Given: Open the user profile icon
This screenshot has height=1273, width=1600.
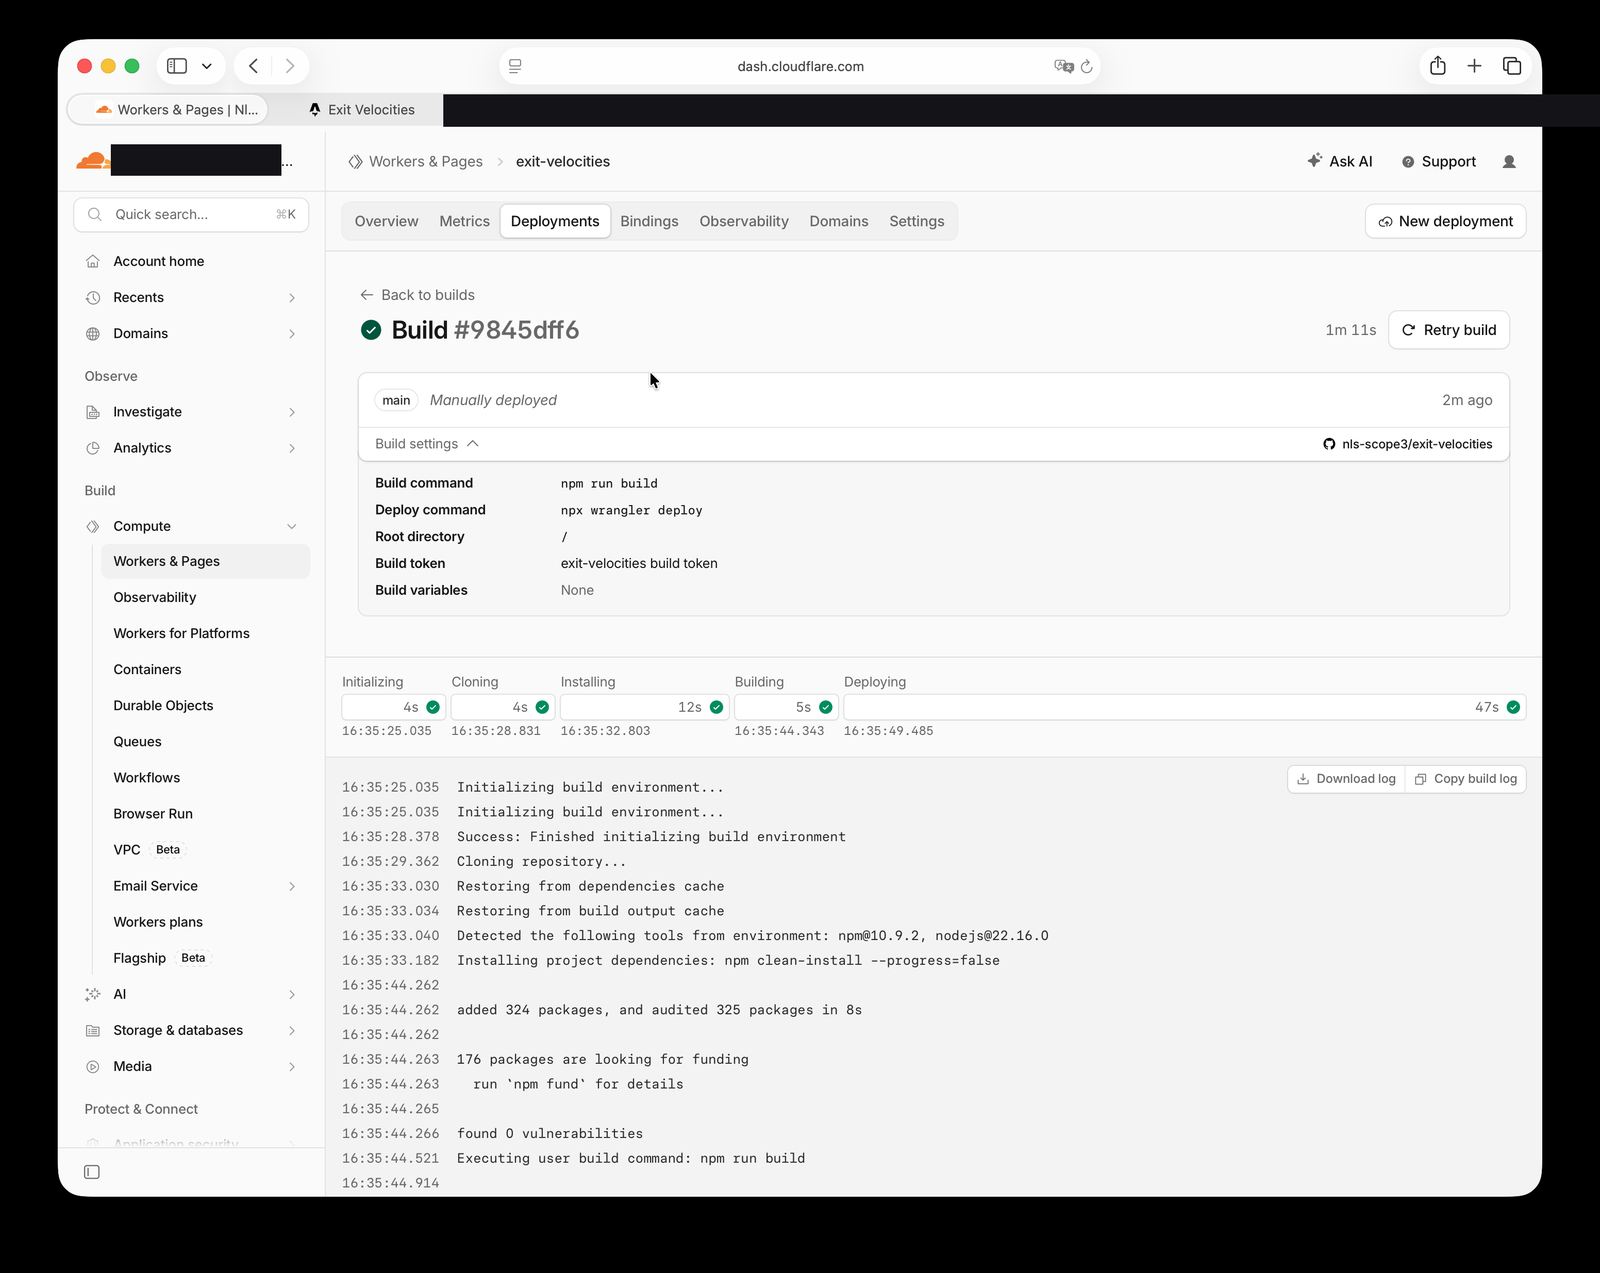Looking at the screenshot, I should coord(1510,161).
